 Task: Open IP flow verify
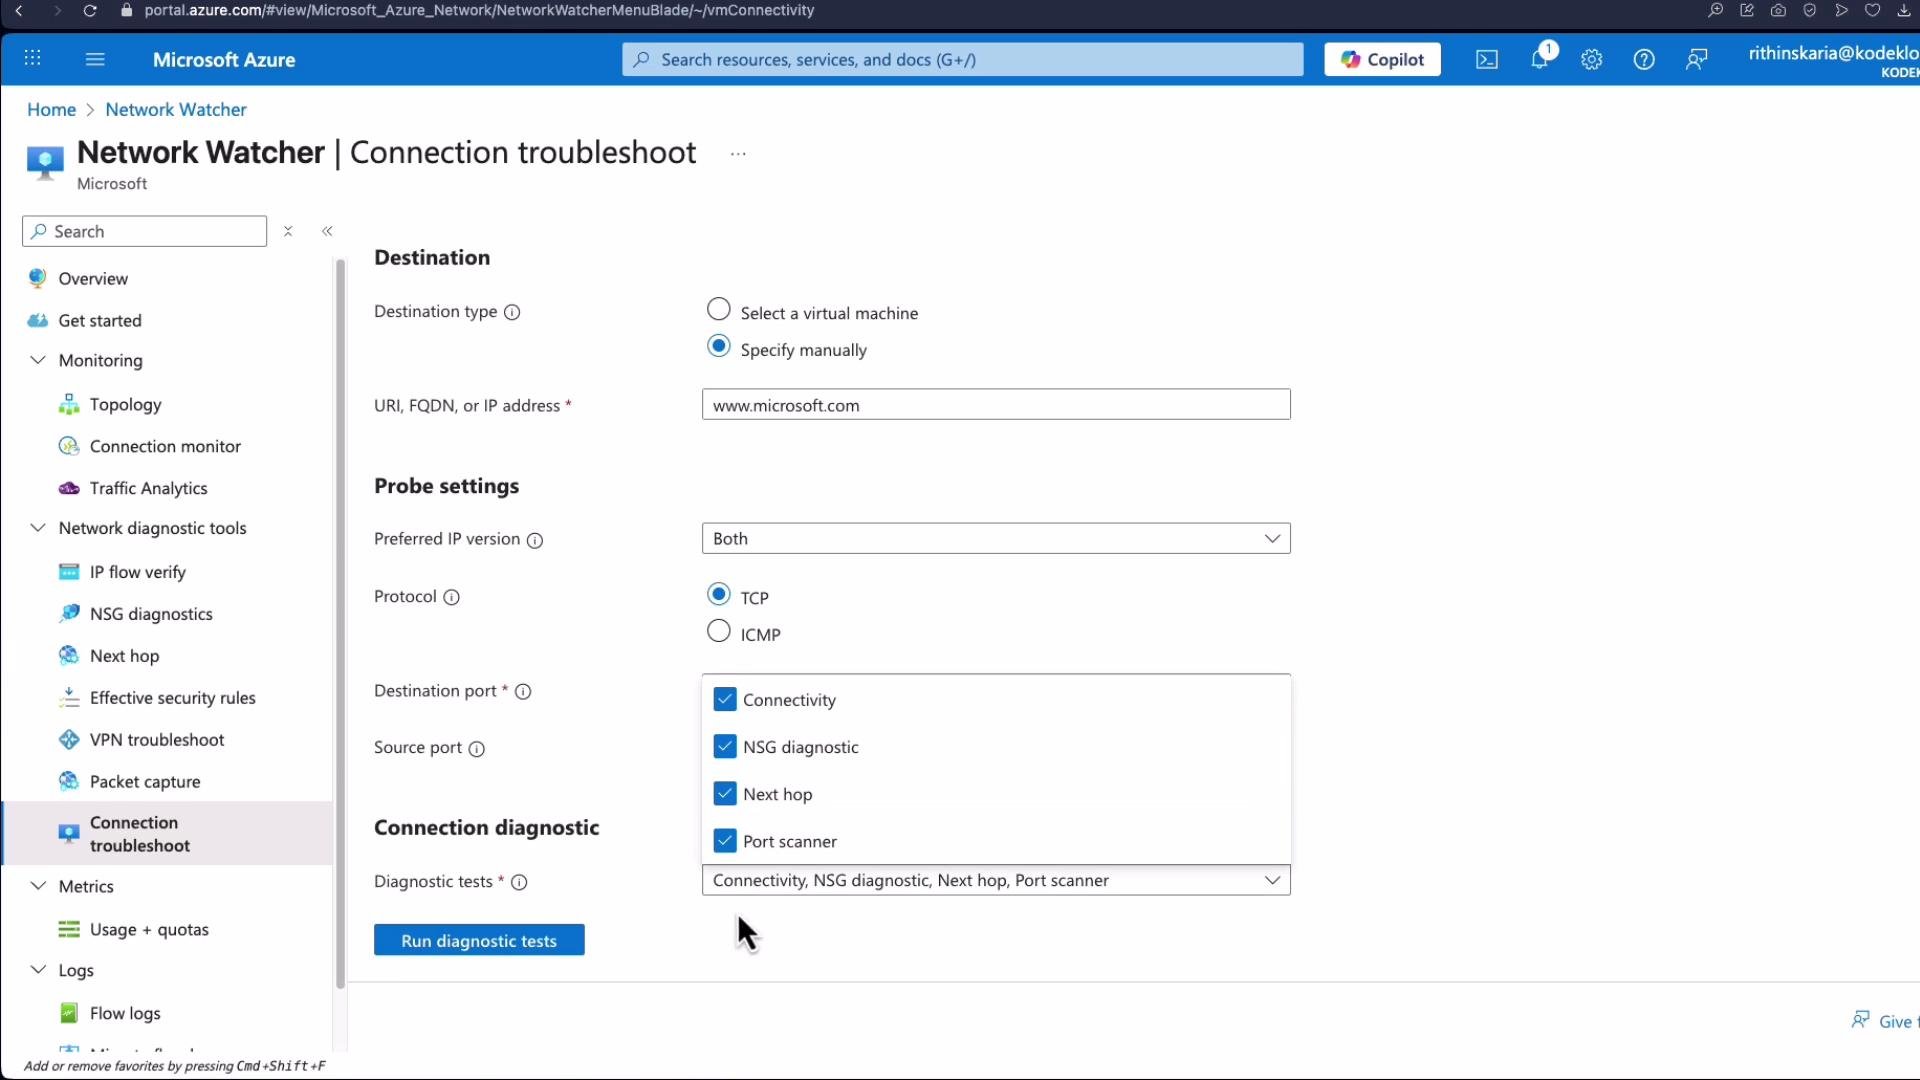[x=138, y=572]
